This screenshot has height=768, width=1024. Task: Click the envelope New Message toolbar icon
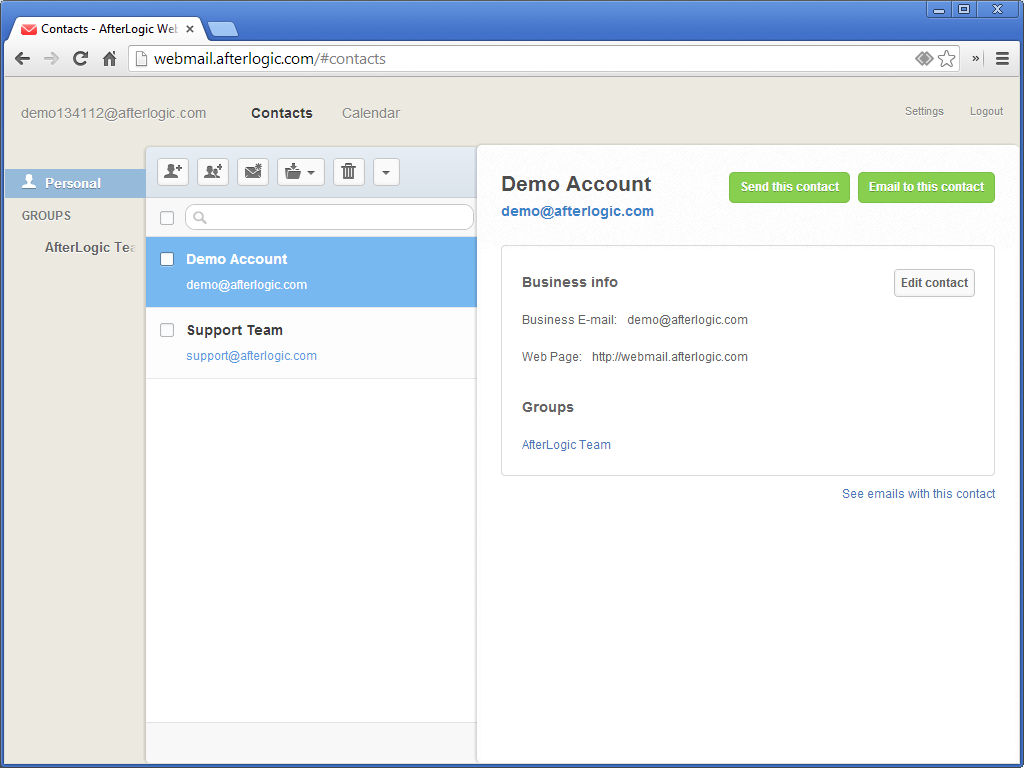point(253,172)
